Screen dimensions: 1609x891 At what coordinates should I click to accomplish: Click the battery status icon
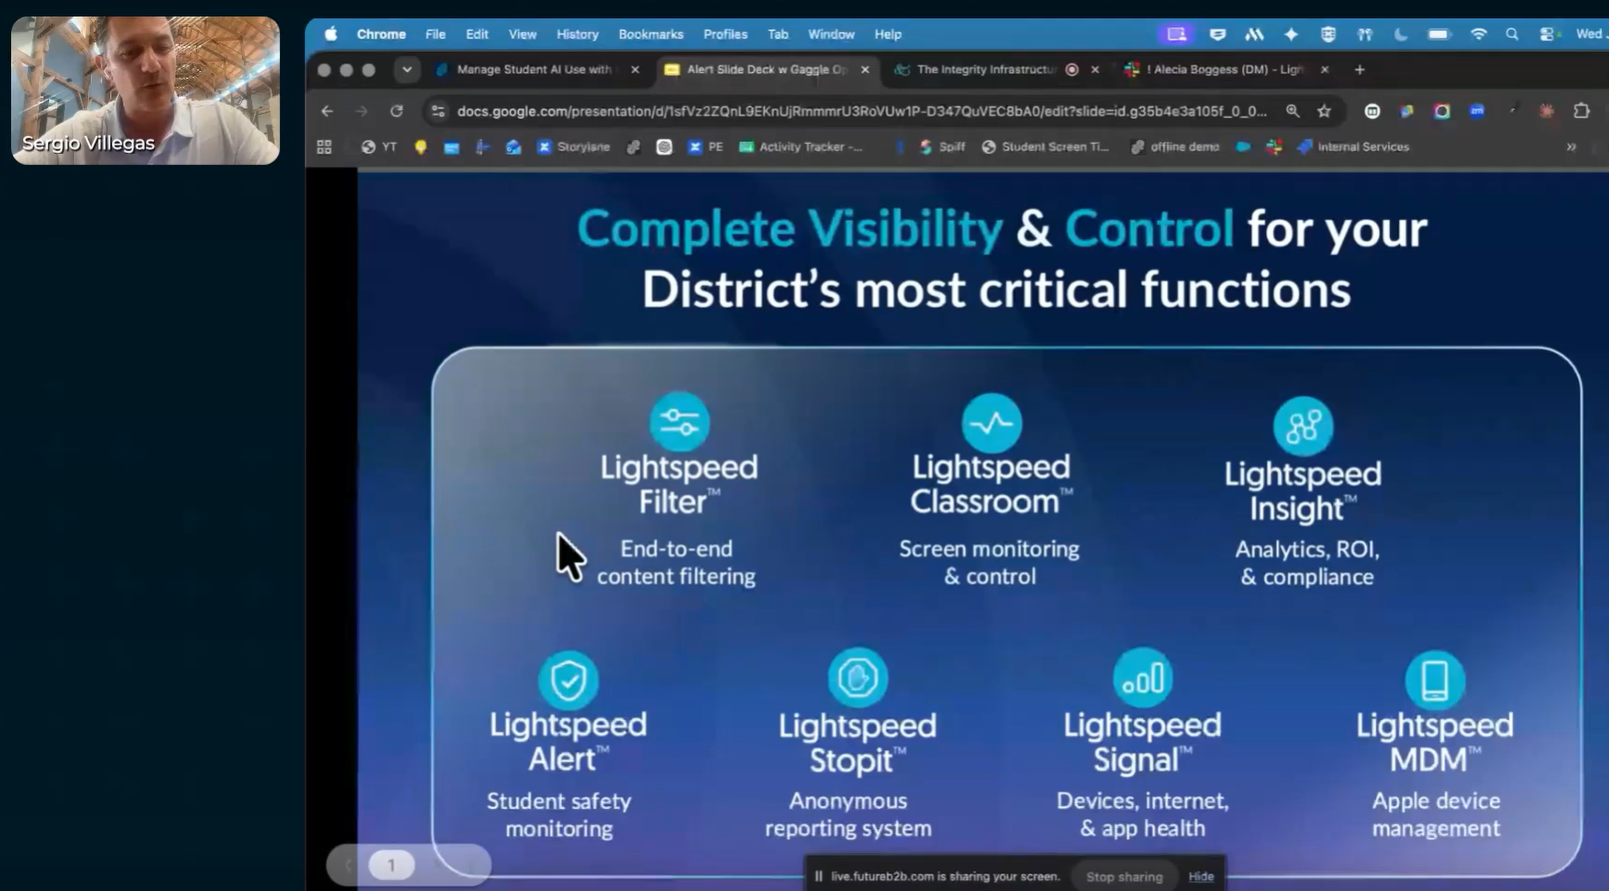1438,34
